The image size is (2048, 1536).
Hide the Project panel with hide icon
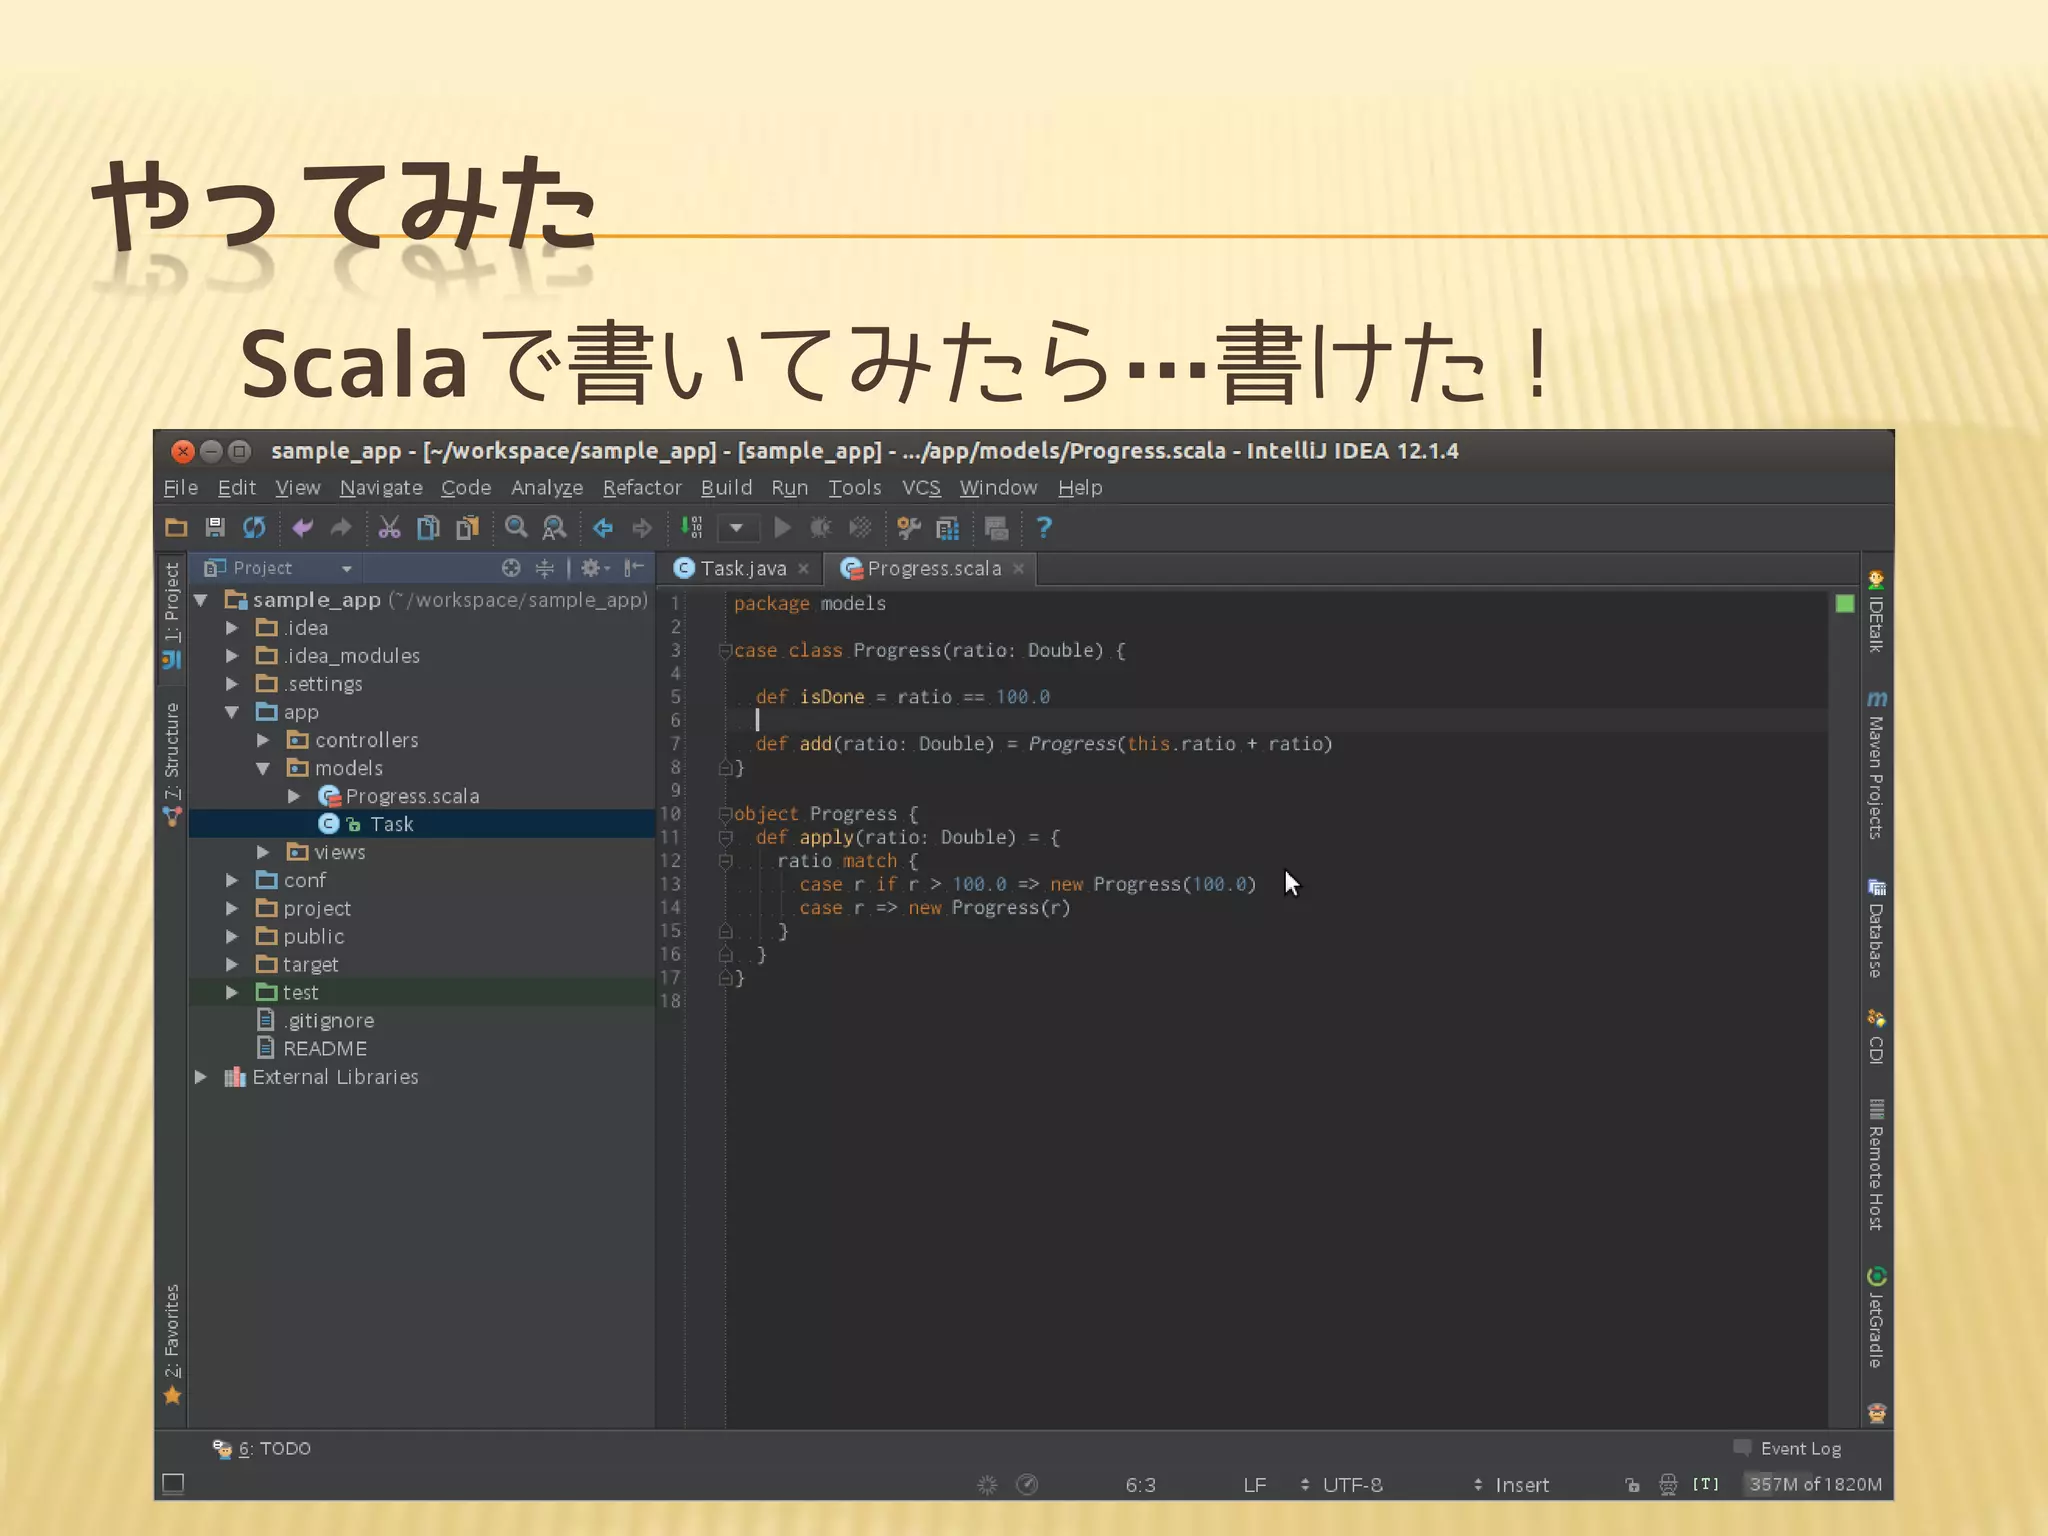[634, 568]
